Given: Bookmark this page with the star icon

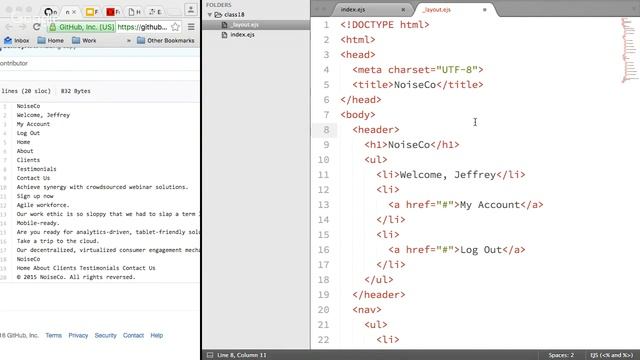Looking at the screenshot, I should pos(175,27).
